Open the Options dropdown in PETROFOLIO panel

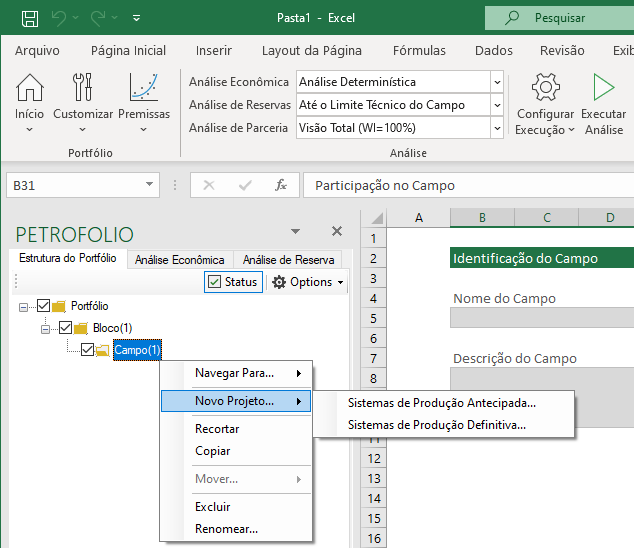click(308, 282)
